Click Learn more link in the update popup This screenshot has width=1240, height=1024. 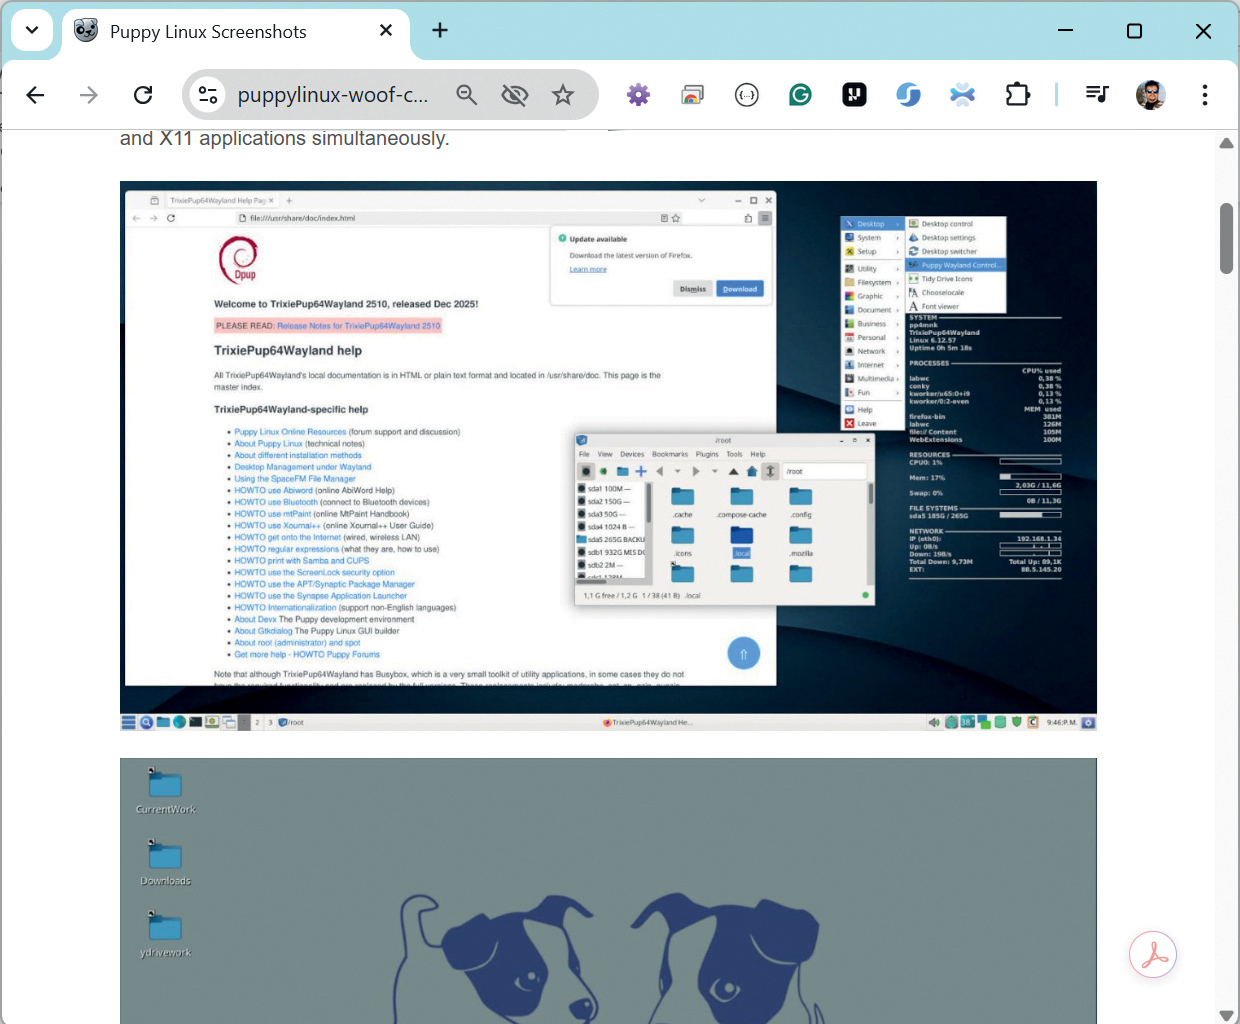(588, 269)
